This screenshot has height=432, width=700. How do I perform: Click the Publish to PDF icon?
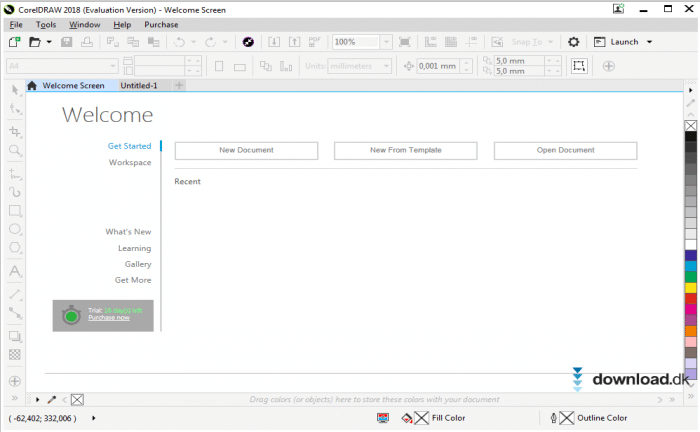[314, 42]
